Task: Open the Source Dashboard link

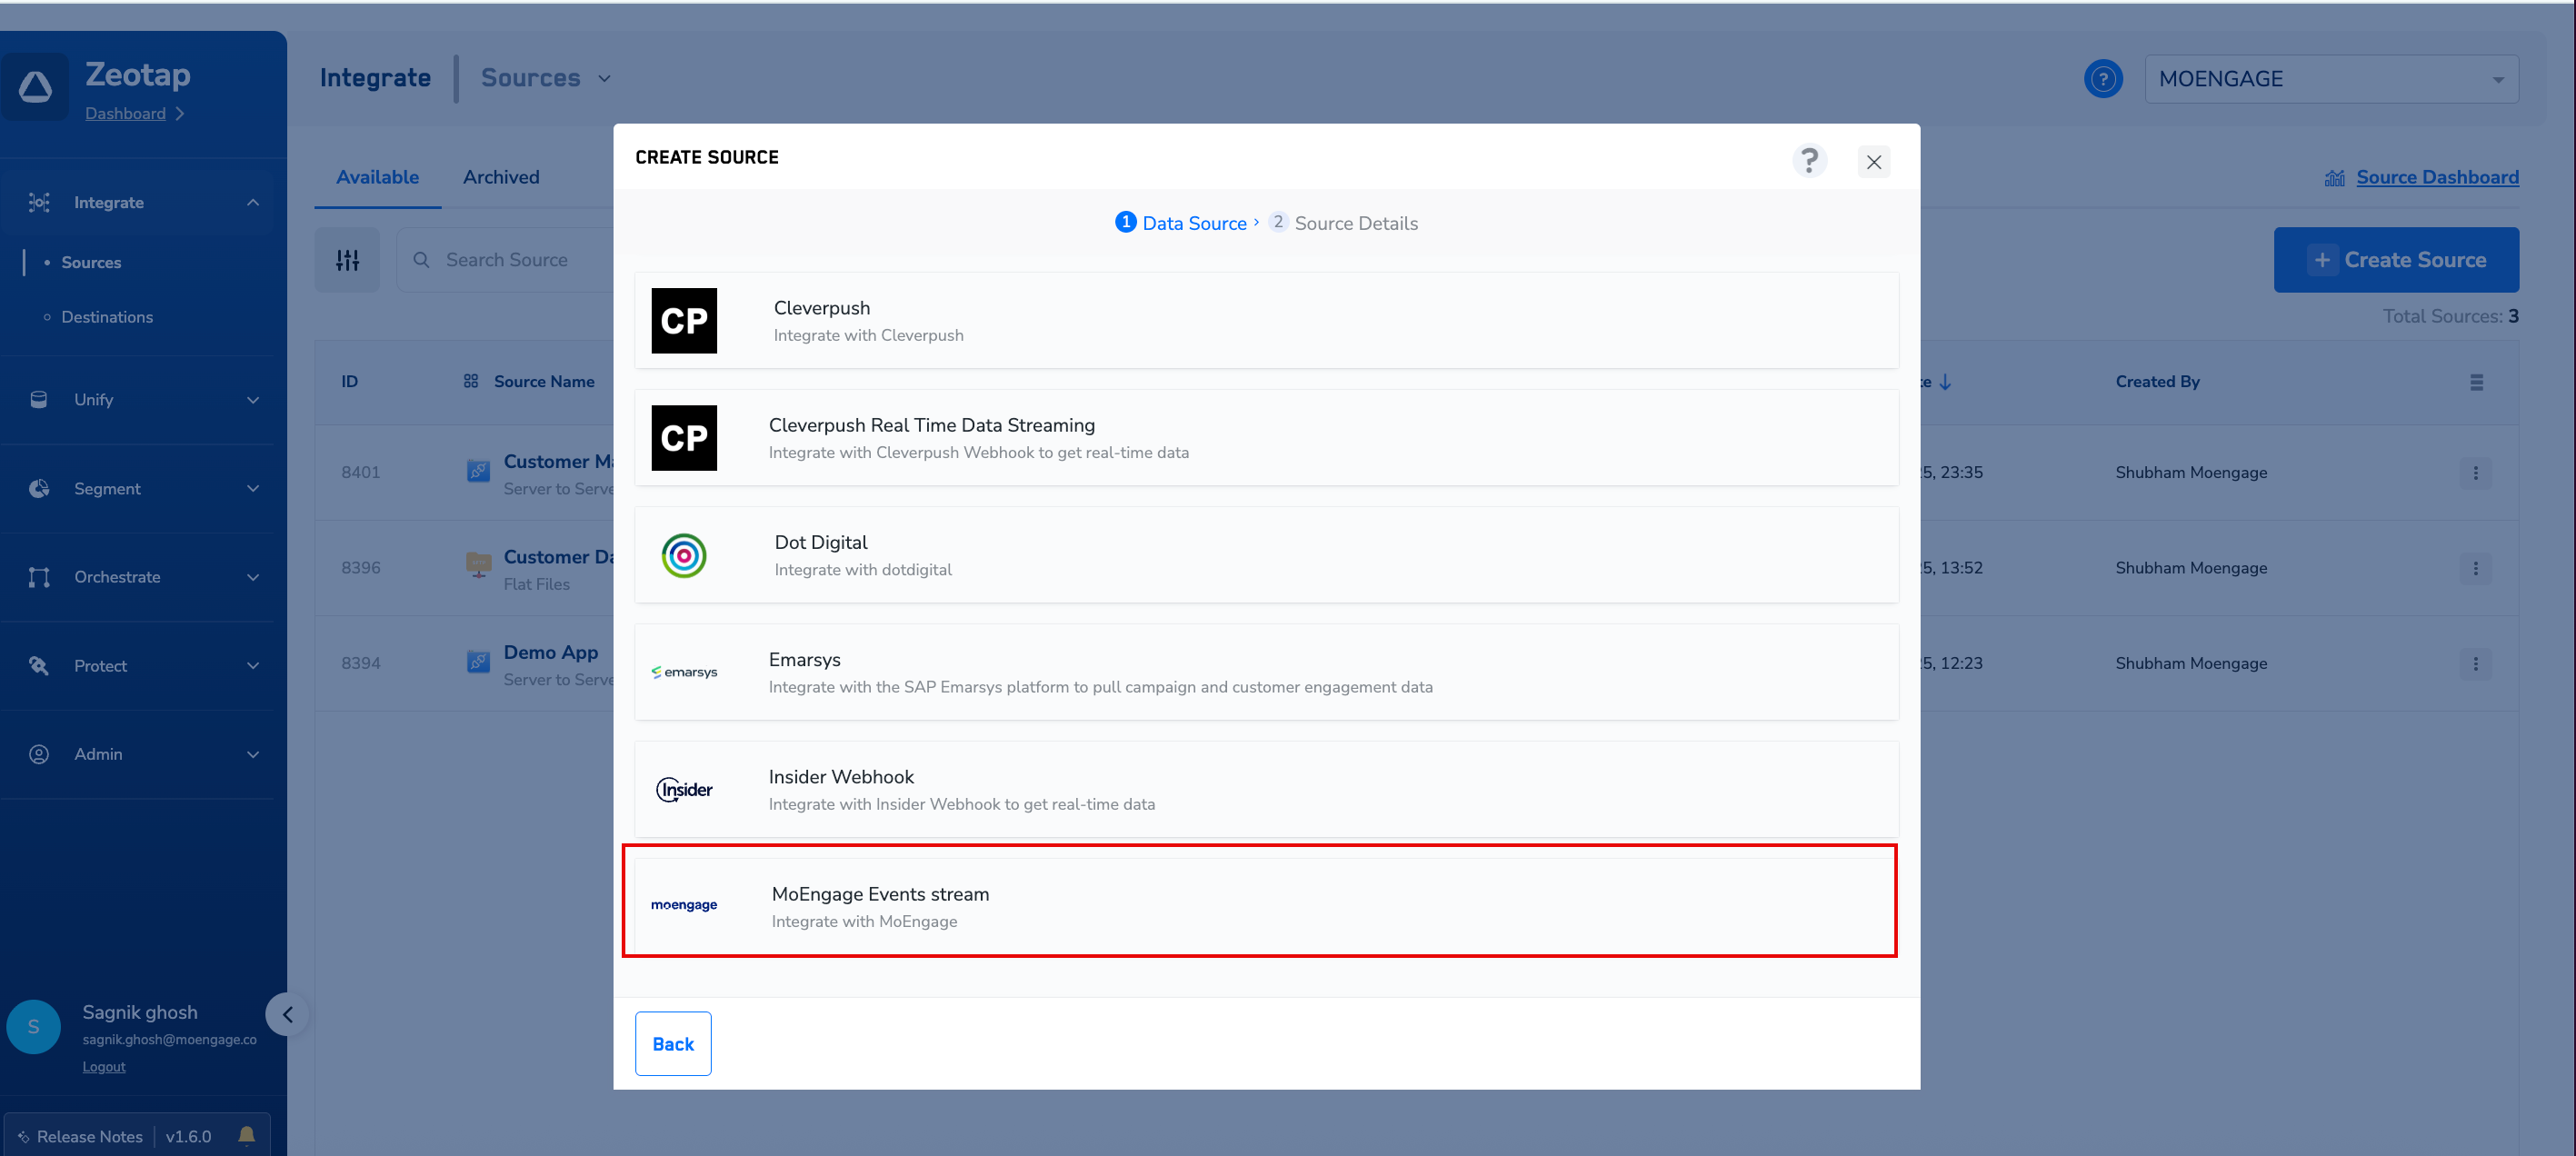Action: click(x=2437, y=177)
